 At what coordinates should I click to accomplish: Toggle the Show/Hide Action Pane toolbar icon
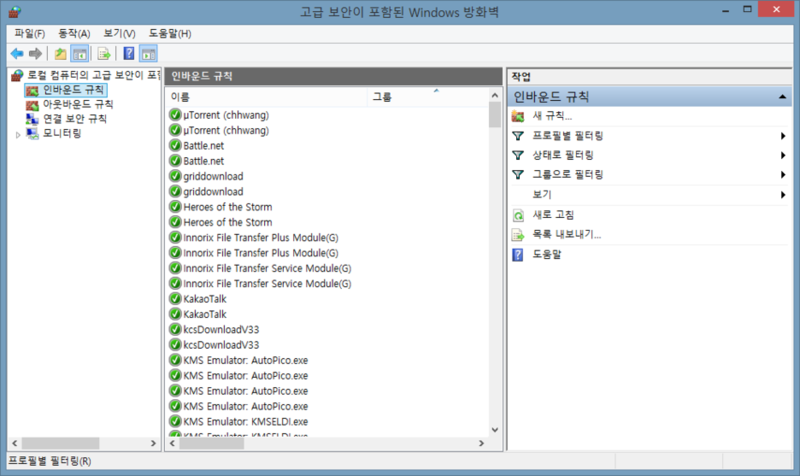pos(148,54)
